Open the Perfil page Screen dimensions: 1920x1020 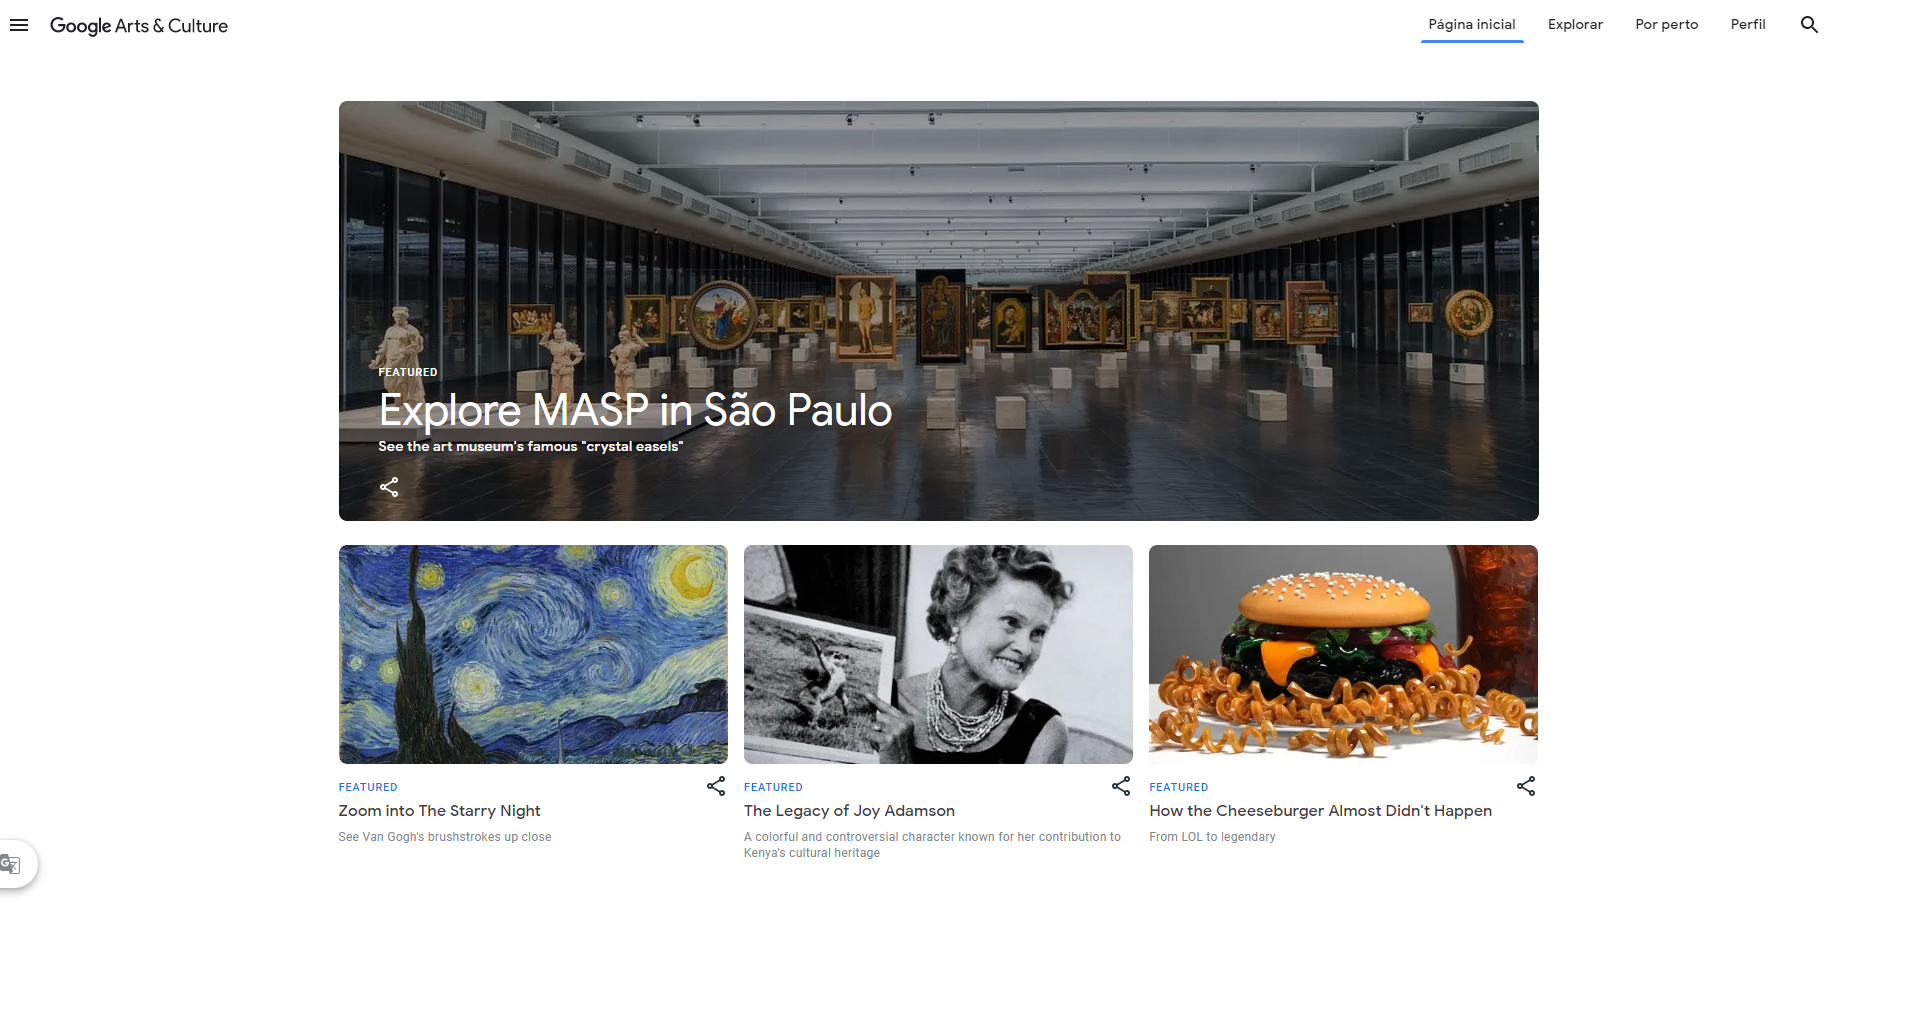(x=1747, y=24)
